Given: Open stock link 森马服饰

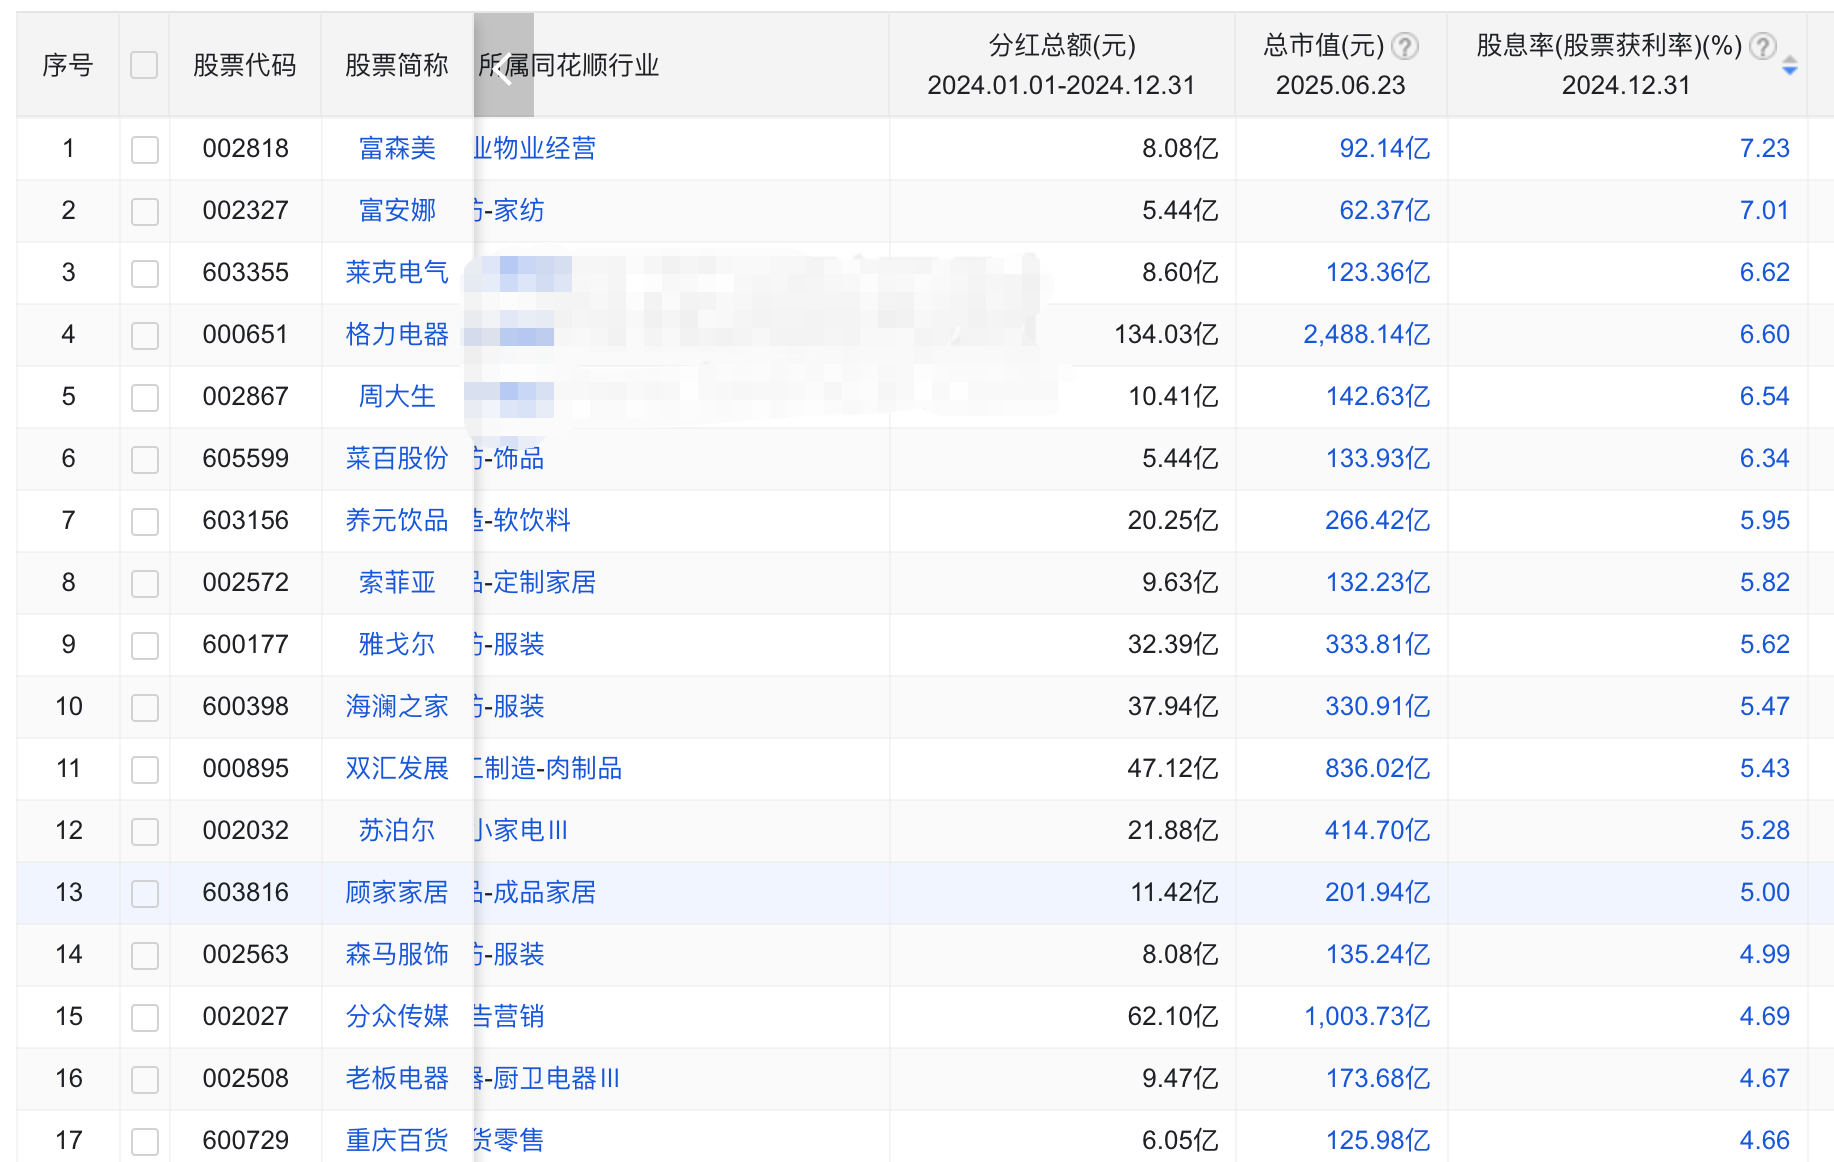Looking at the screenshot, I should click(x=397, y=954).
